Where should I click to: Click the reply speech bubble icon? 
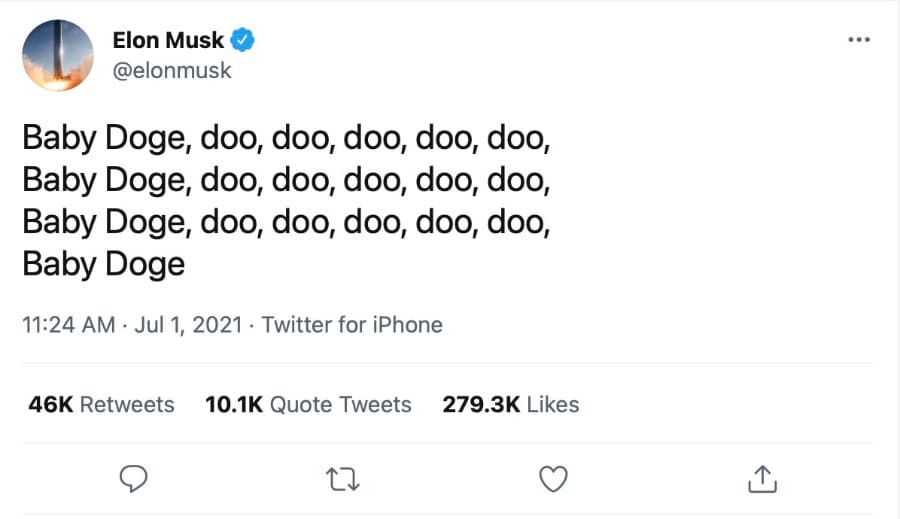tap(134, 479)
